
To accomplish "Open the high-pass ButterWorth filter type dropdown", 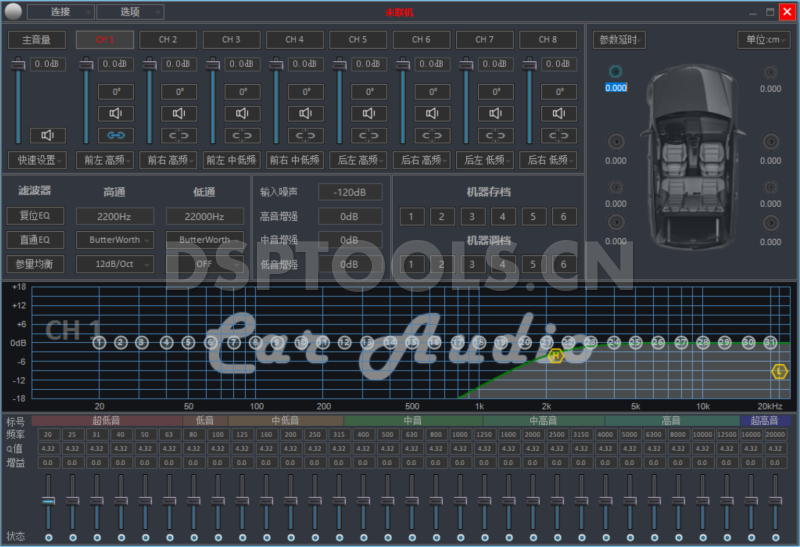I will pyautogui.click(x=115, y=239).
